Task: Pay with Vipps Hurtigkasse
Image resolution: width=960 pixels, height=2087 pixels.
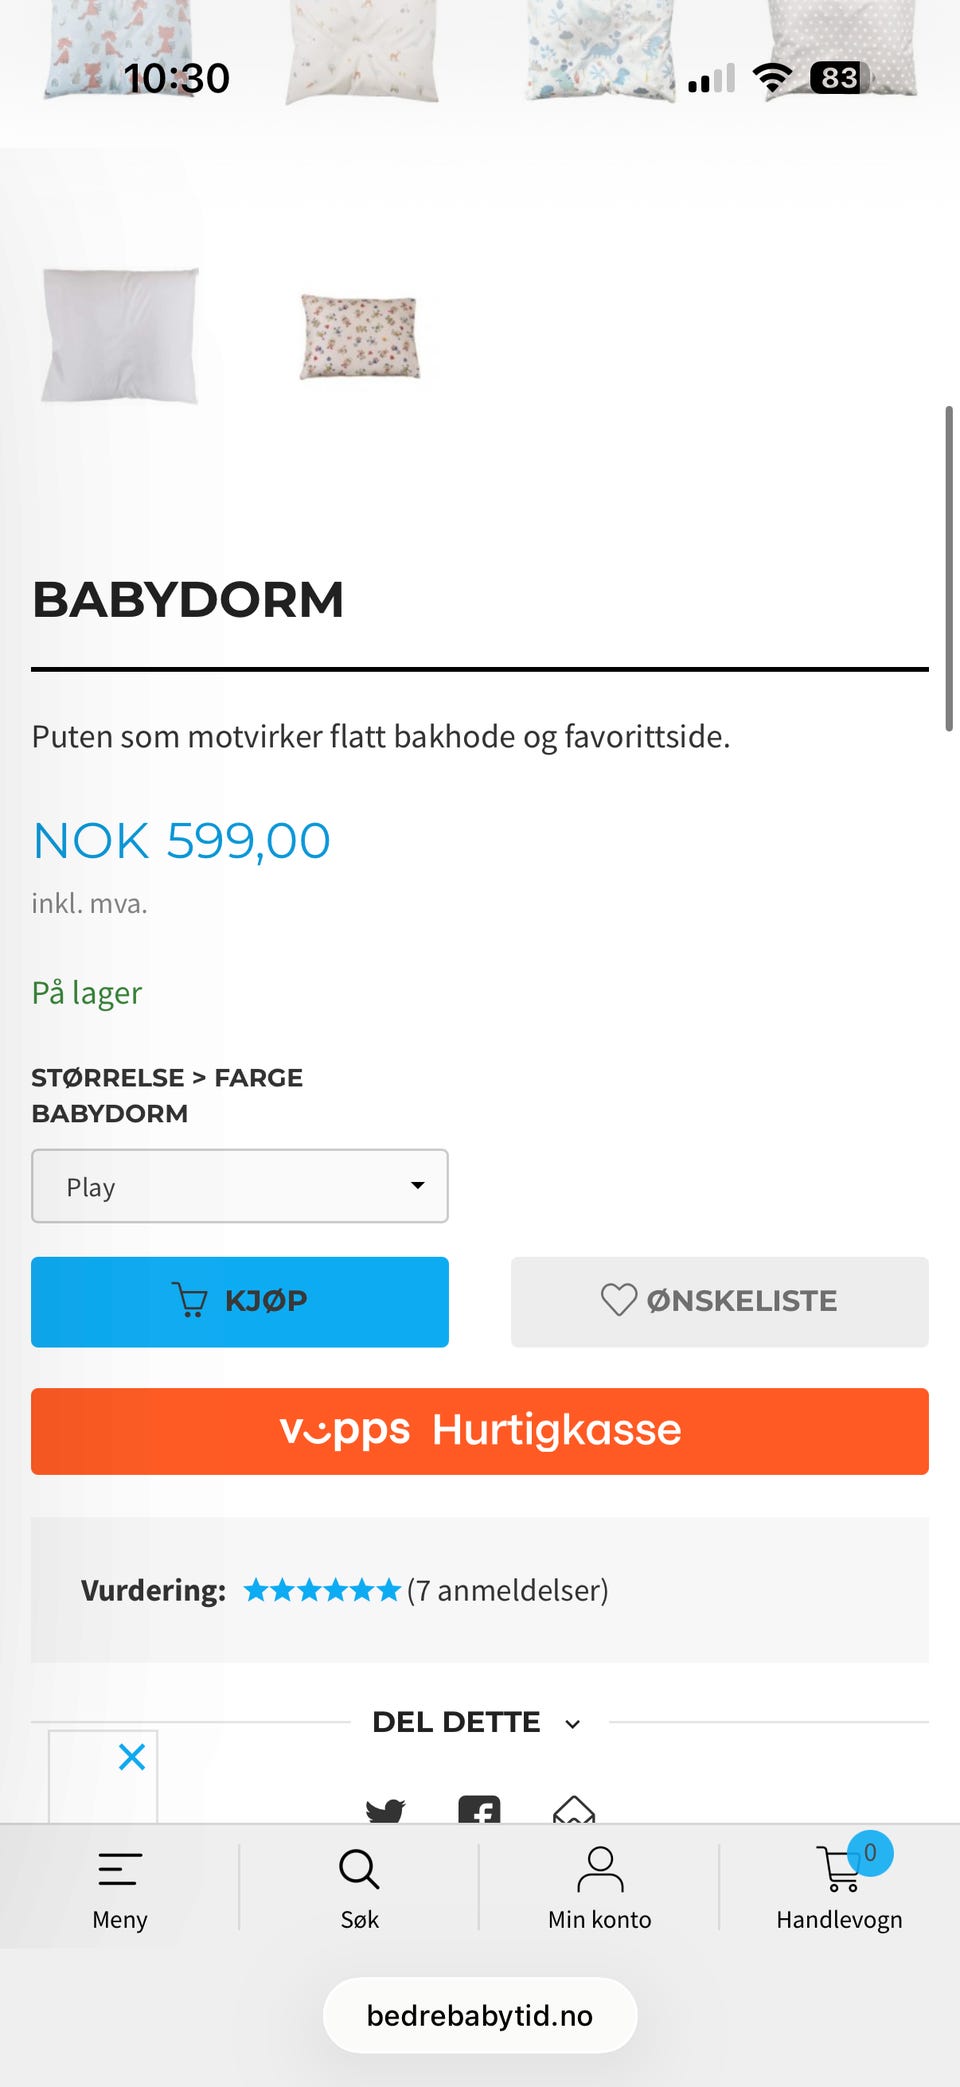Action: [x=480, y=1431]
